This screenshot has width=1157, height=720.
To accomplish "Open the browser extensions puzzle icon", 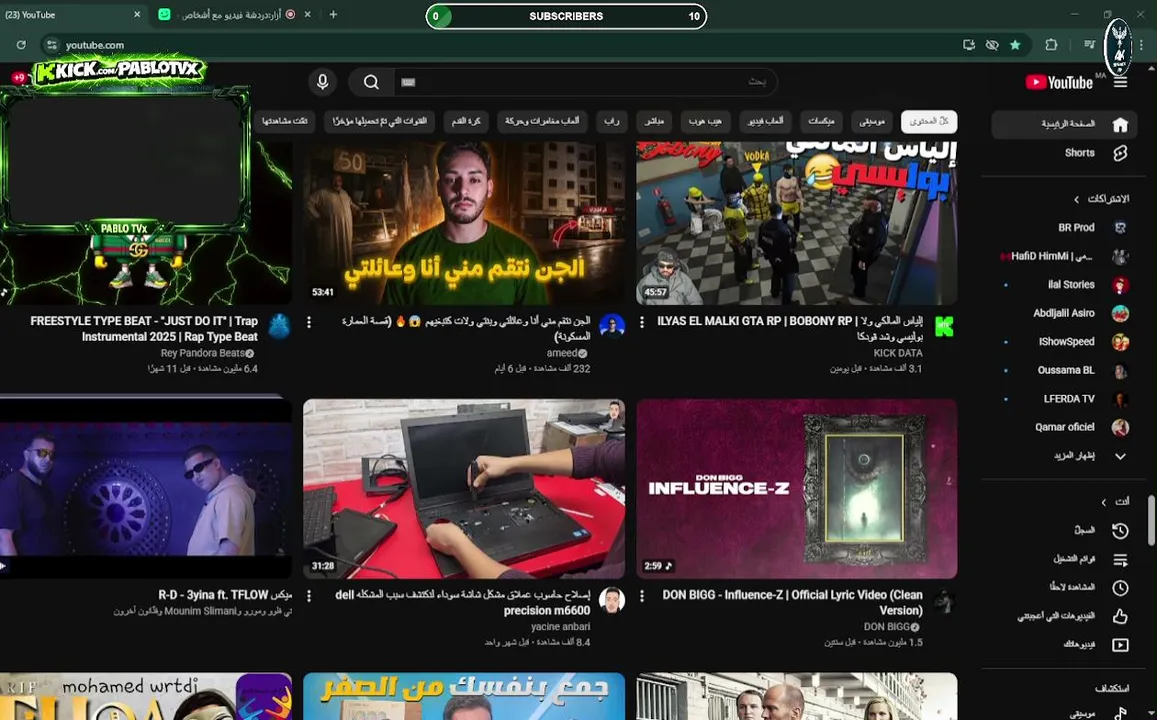I will click(x=1051, y=45).
